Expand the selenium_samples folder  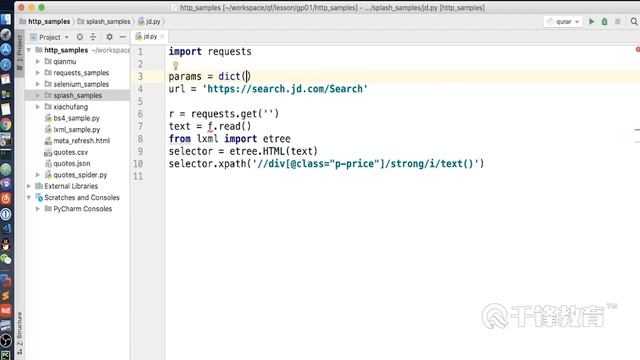pyautogui.click(x=38, y=84)
